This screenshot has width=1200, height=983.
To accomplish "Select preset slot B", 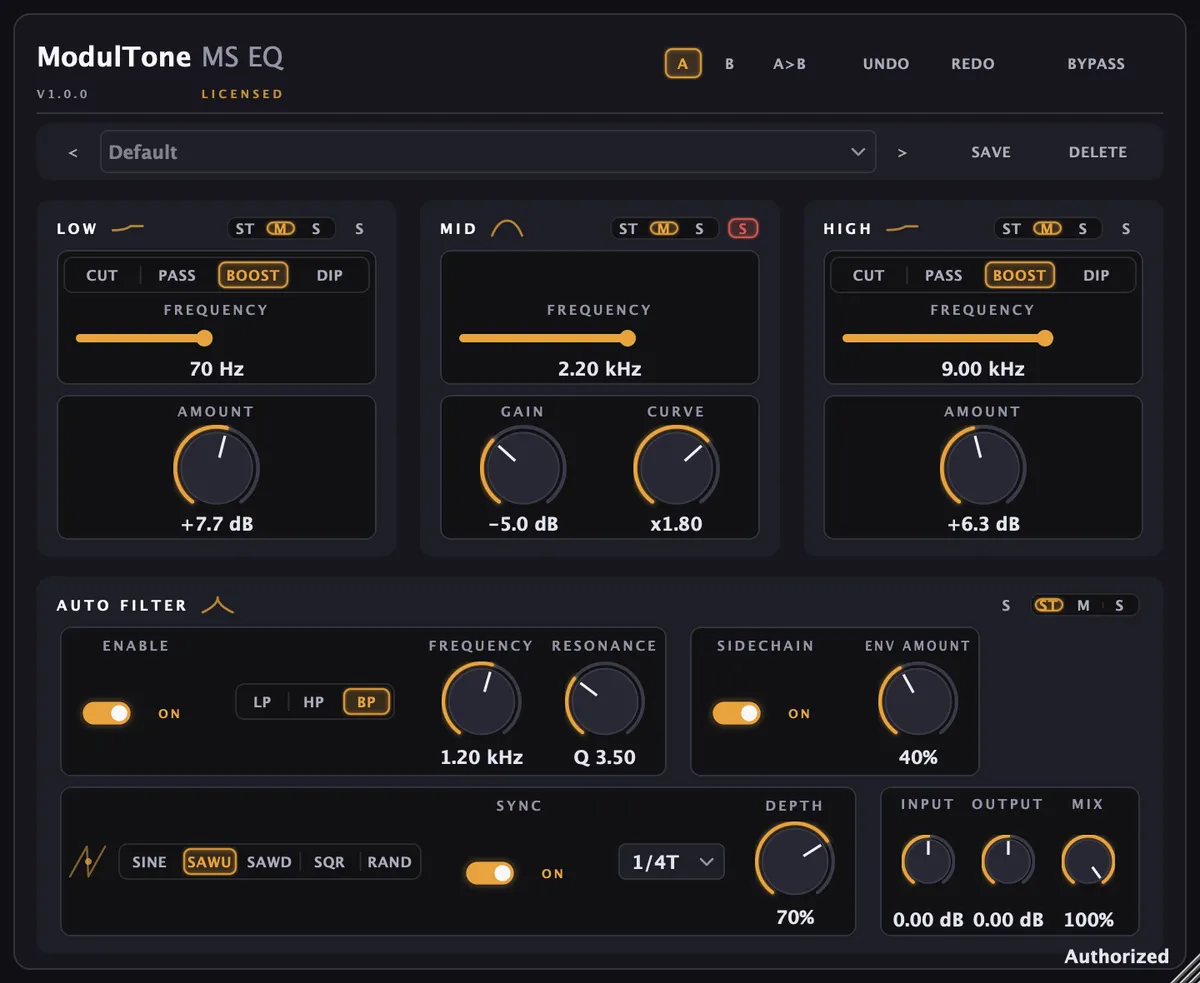I will click(x=730, y=64).
